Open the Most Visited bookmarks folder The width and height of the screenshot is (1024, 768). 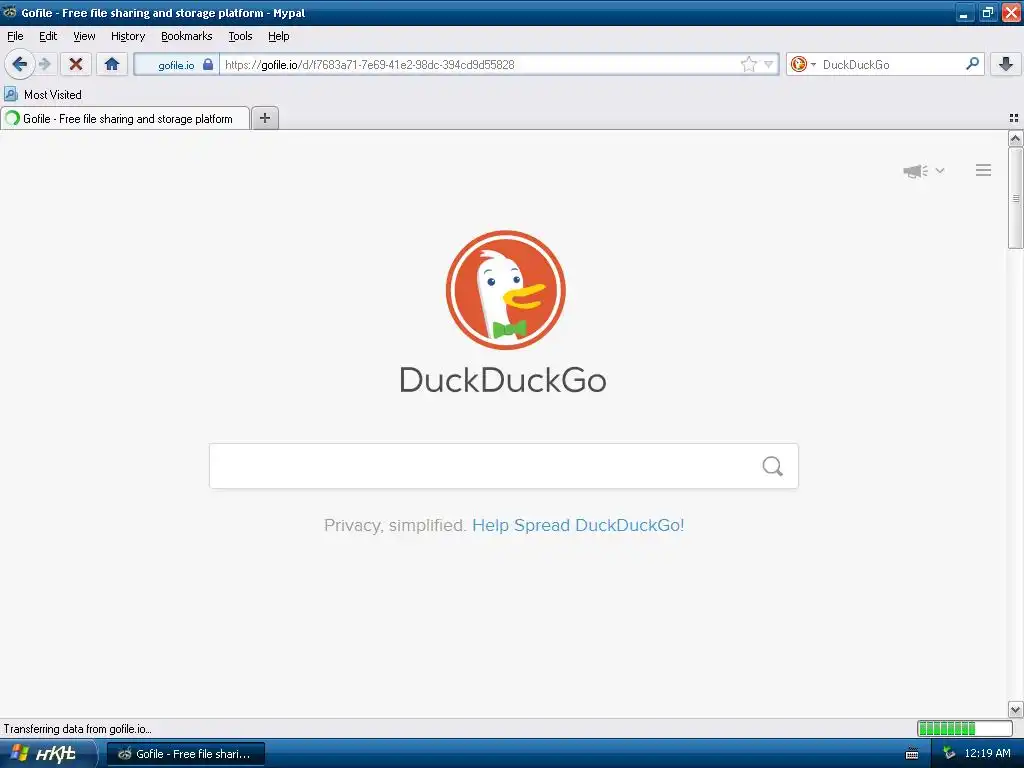[43, 95]
